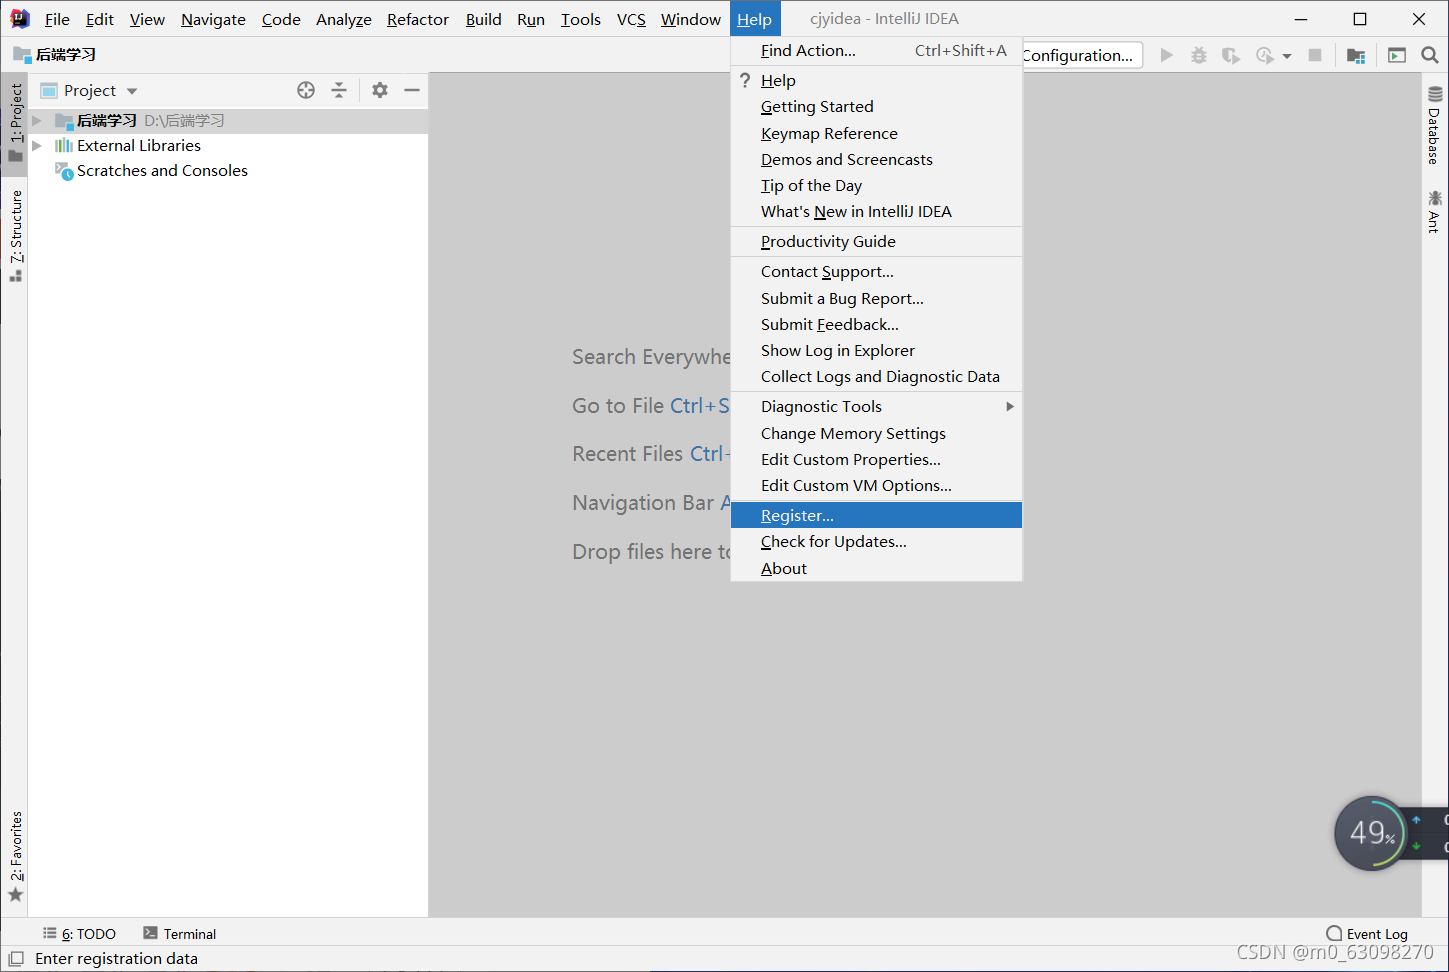Click the question mark icon beside Help

point(745,80)
